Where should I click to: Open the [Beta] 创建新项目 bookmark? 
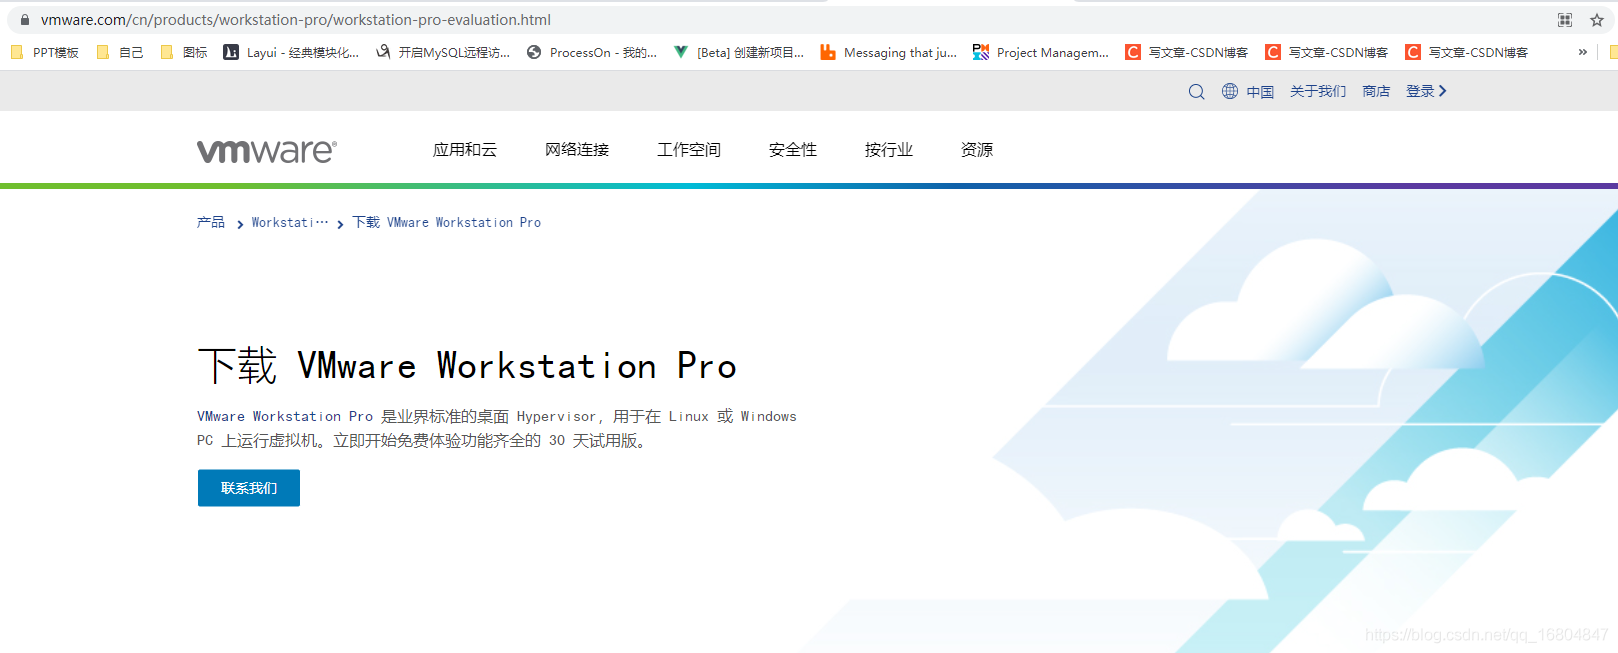[739, 53]
